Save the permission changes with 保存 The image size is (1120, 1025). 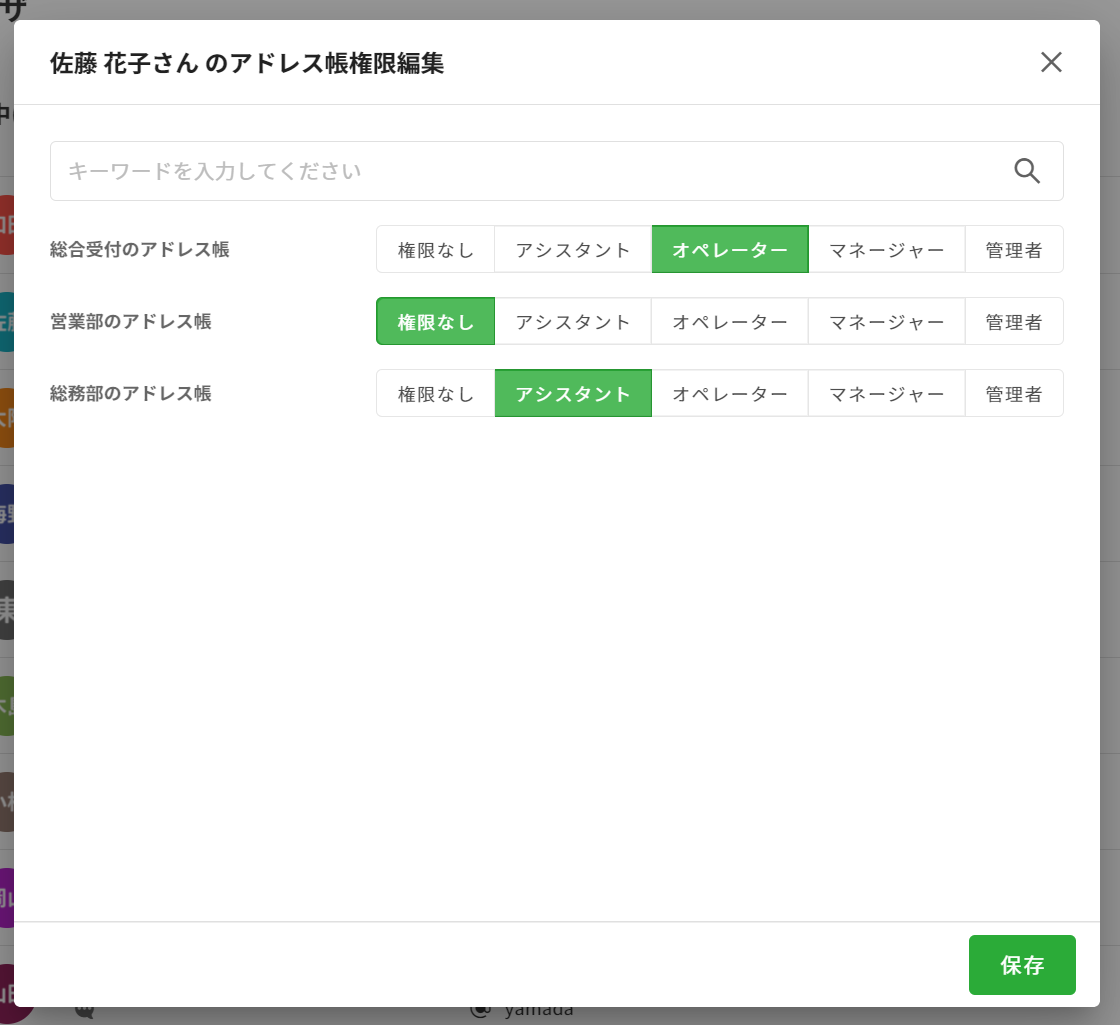point(1021,965)
